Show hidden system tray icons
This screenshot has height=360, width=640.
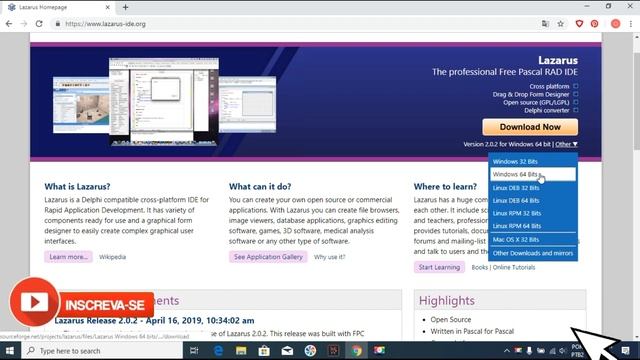pyautogui.click(x=507, y=351)
